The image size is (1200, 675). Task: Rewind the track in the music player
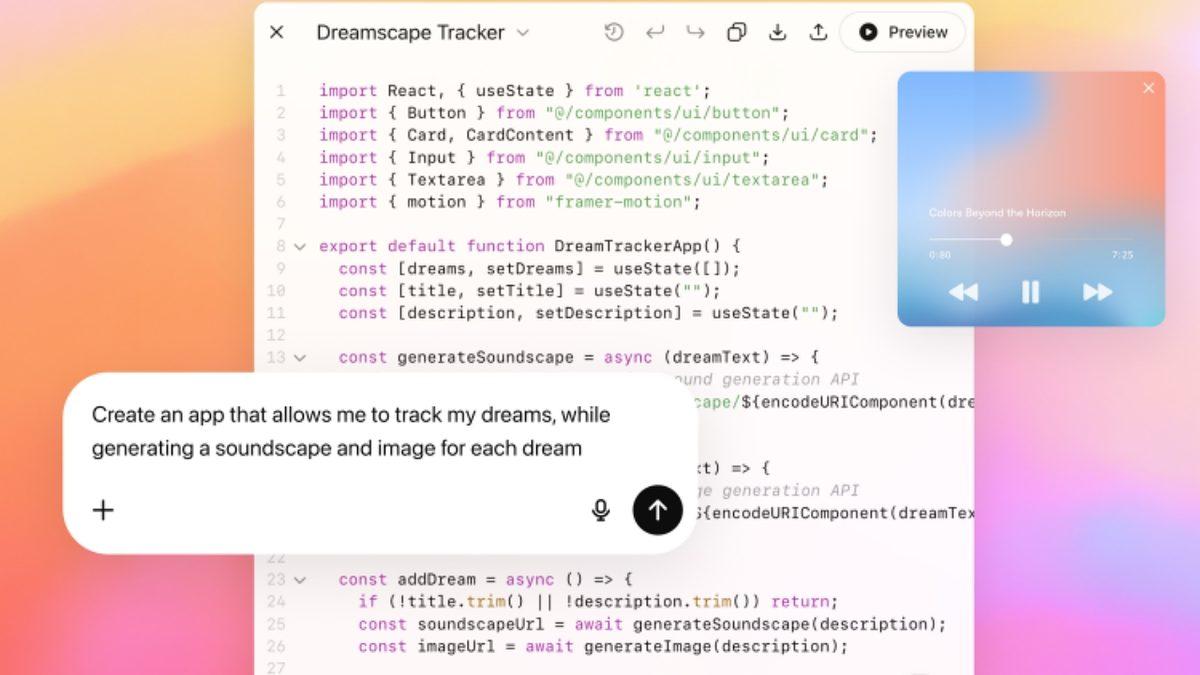click(x=963, y=292)
